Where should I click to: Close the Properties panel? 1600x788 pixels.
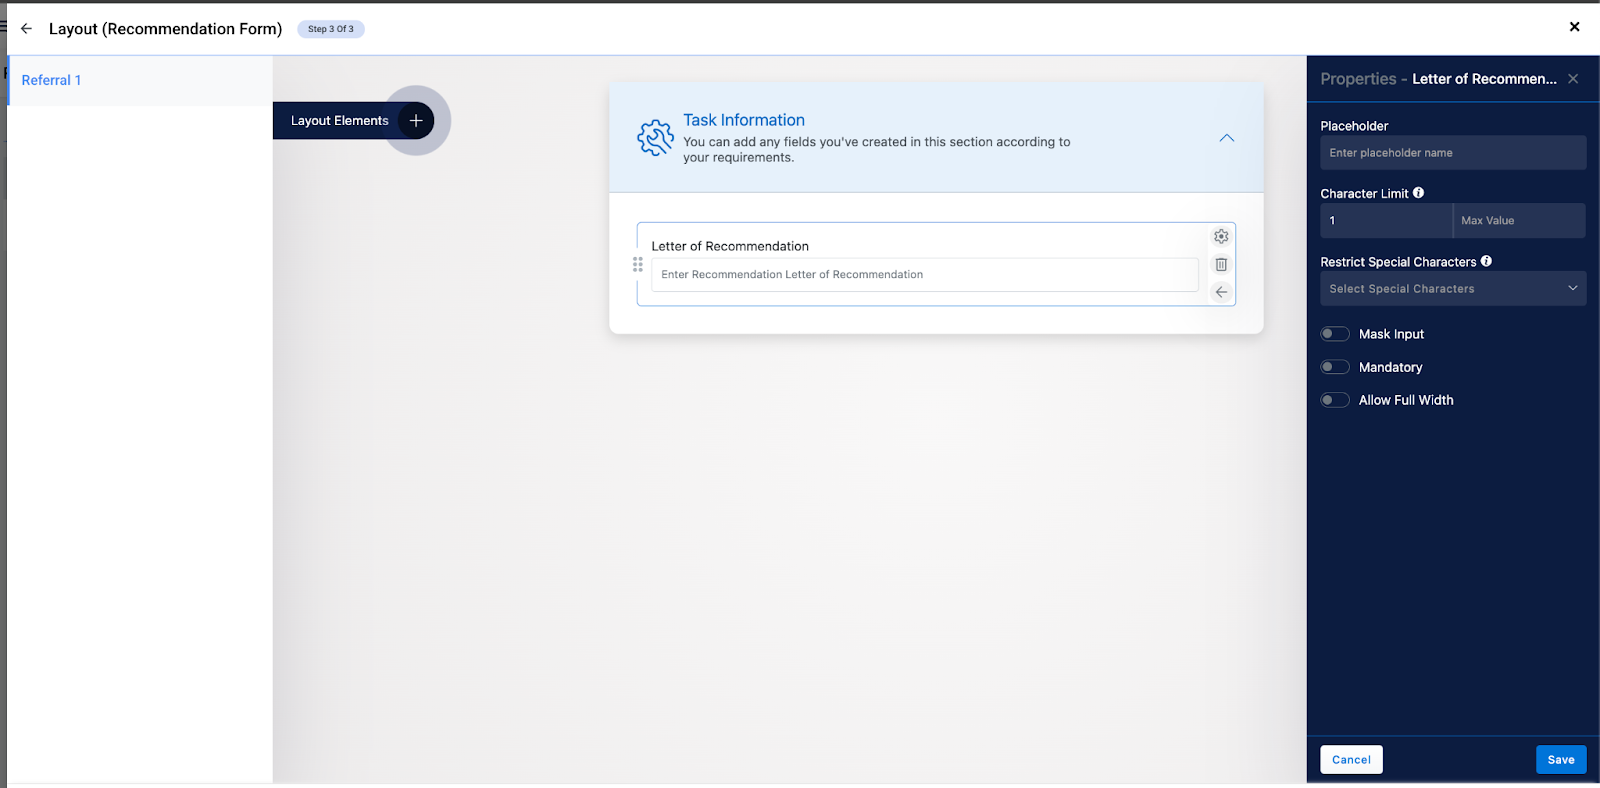(x=1573, y=79)
